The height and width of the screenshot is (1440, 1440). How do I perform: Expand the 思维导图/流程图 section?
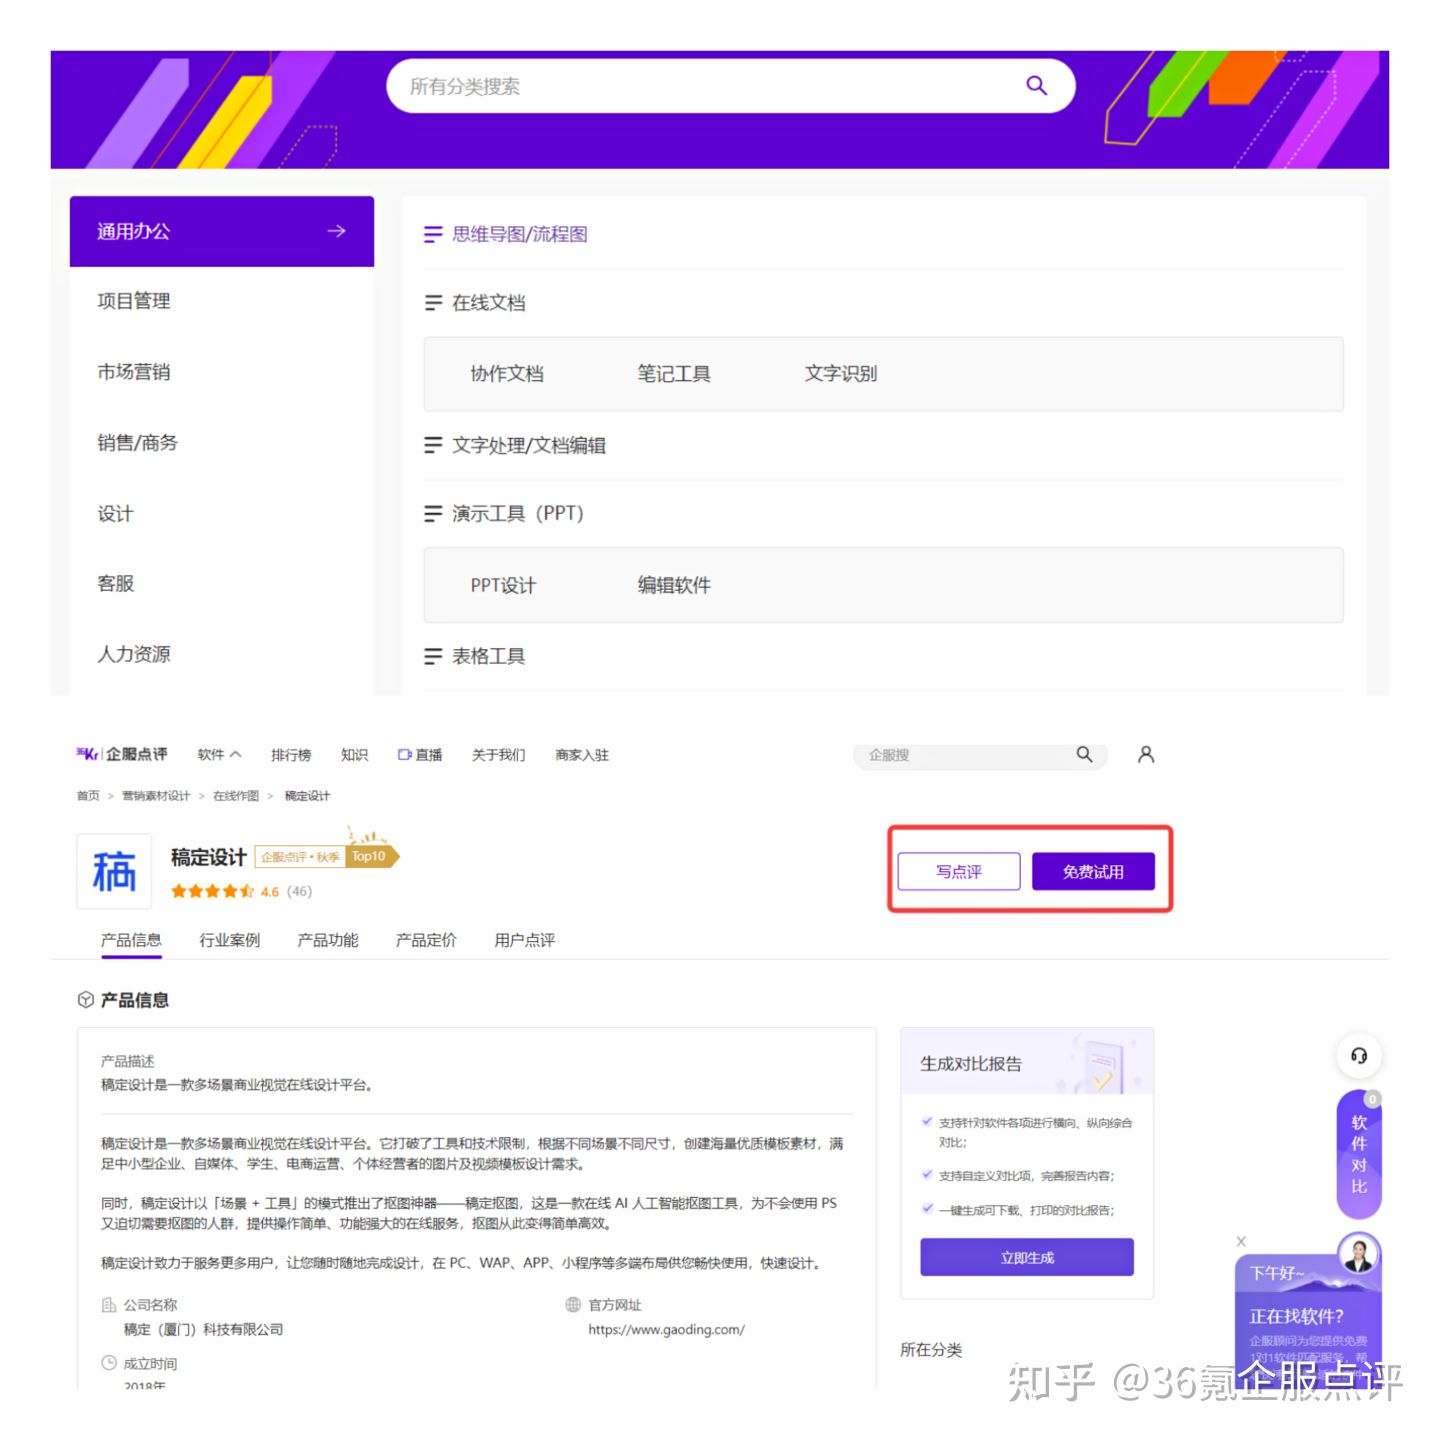point(432,234)
